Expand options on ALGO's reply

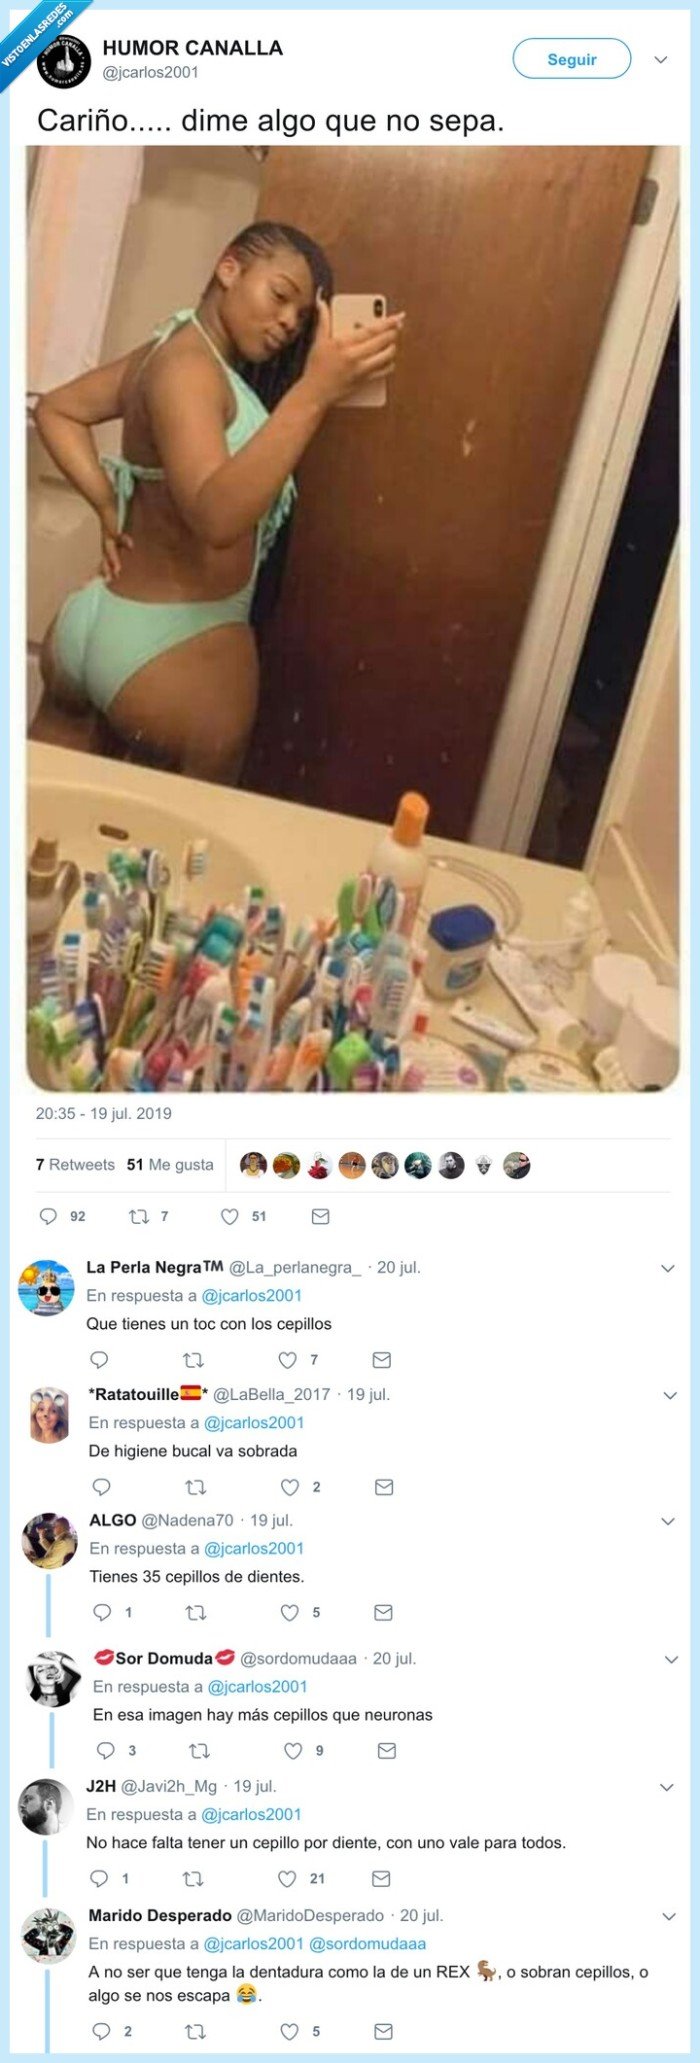point(668,1521)
